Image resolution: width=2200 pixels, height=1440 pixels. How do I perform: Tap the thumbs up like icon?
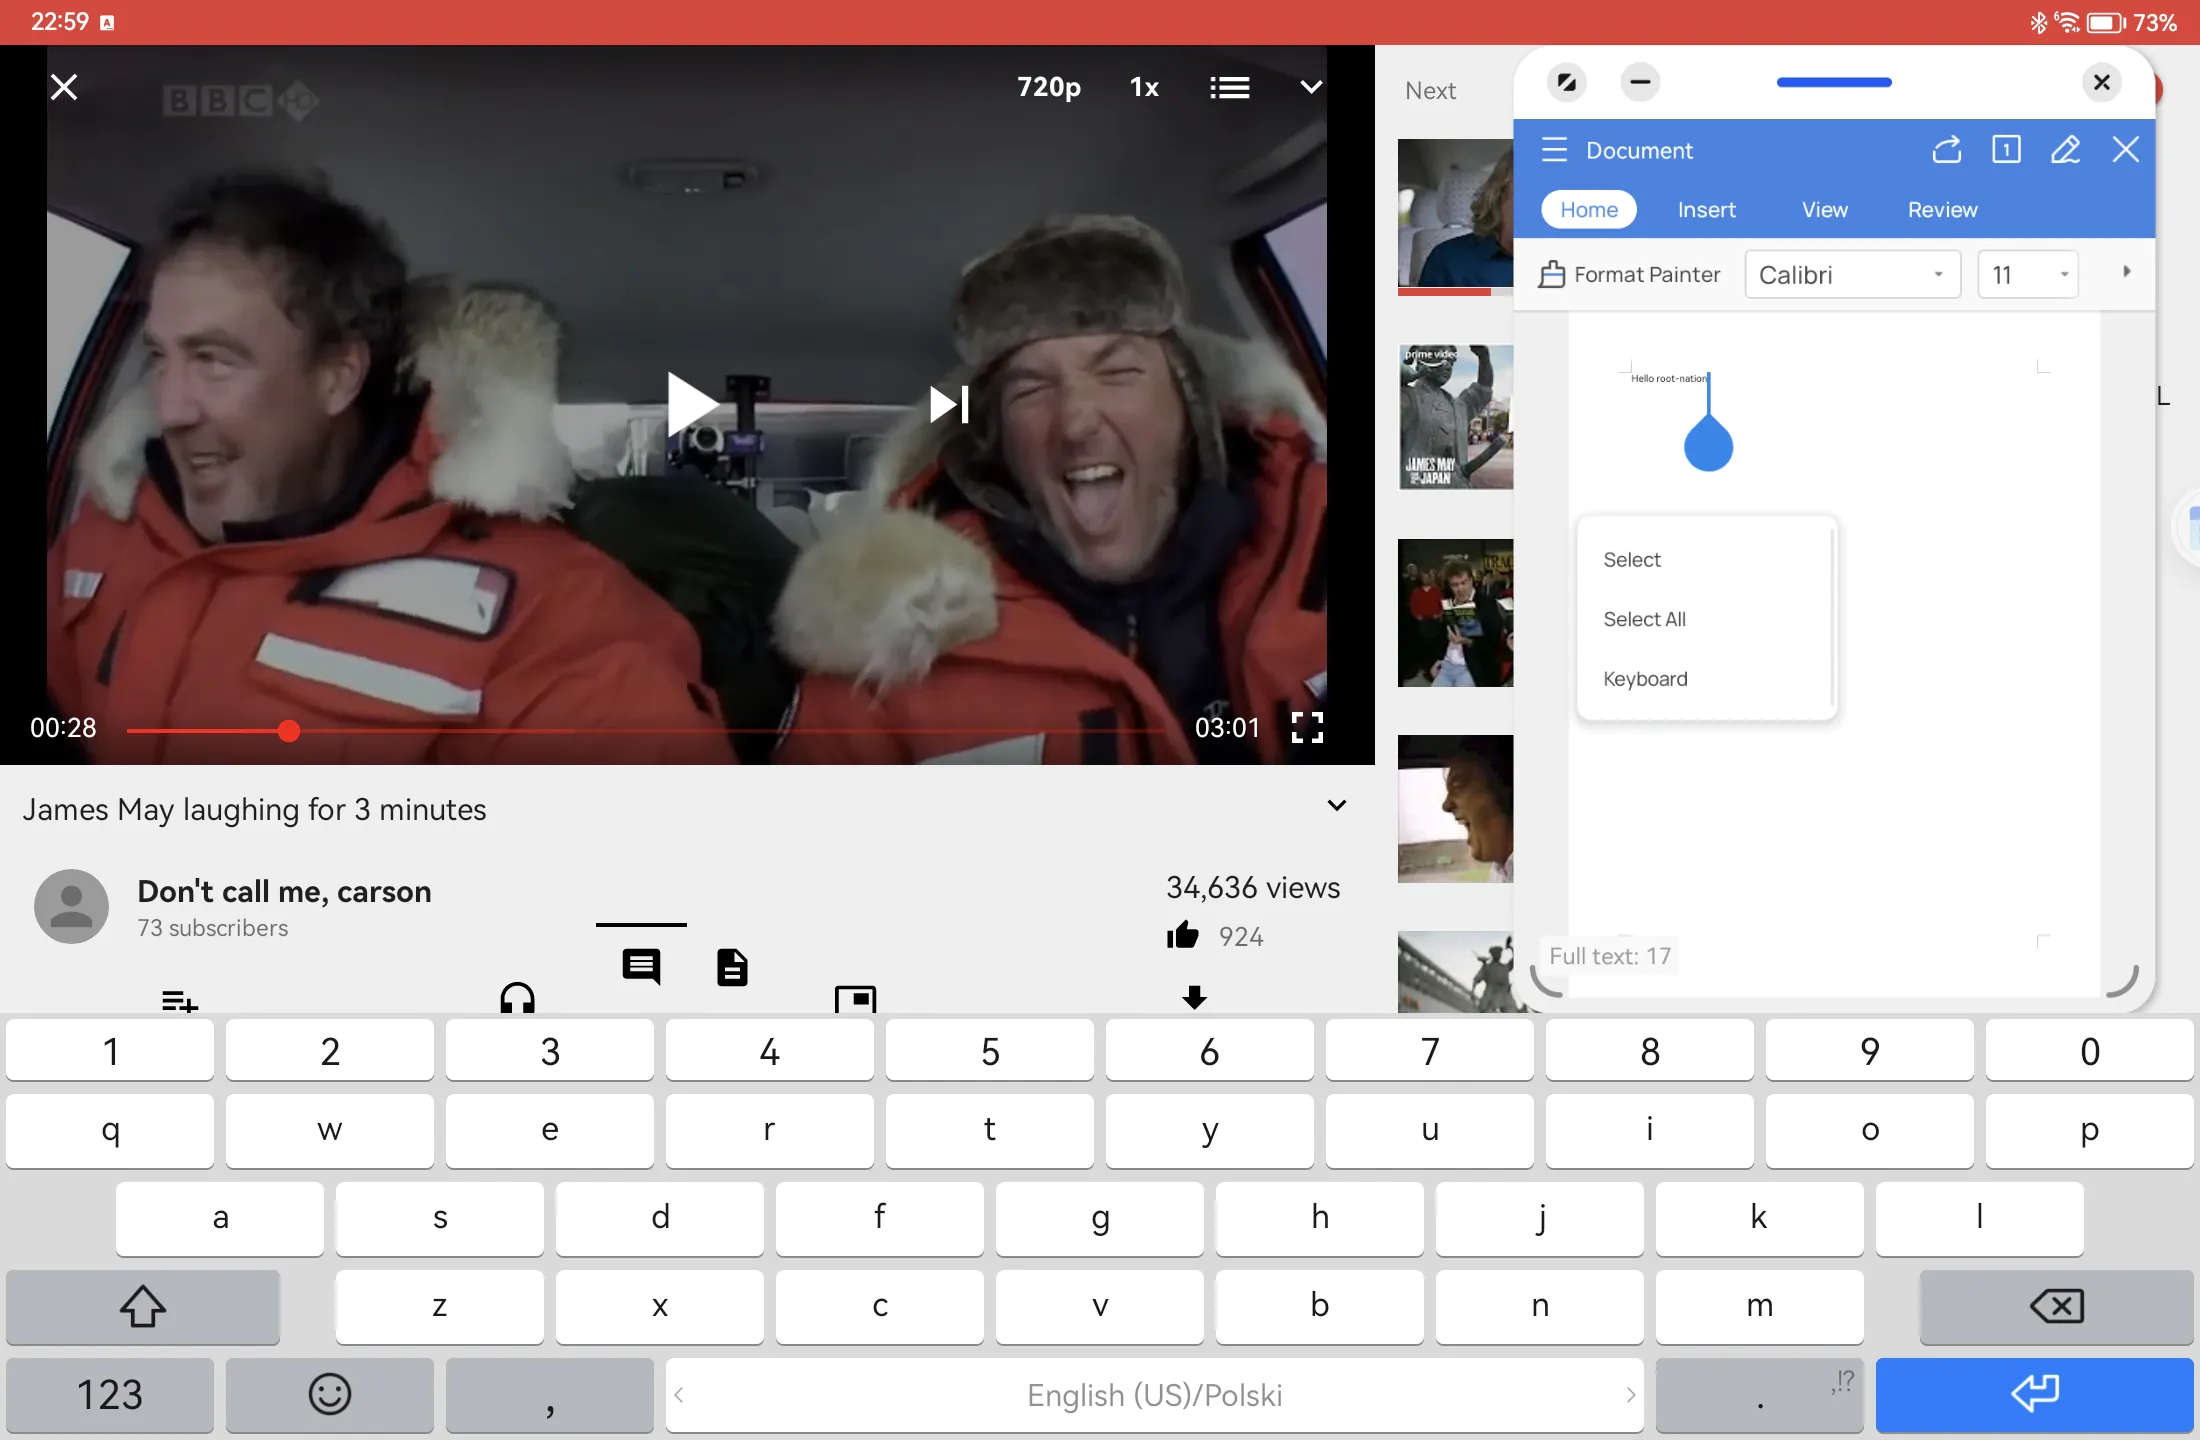[1183, 936]
